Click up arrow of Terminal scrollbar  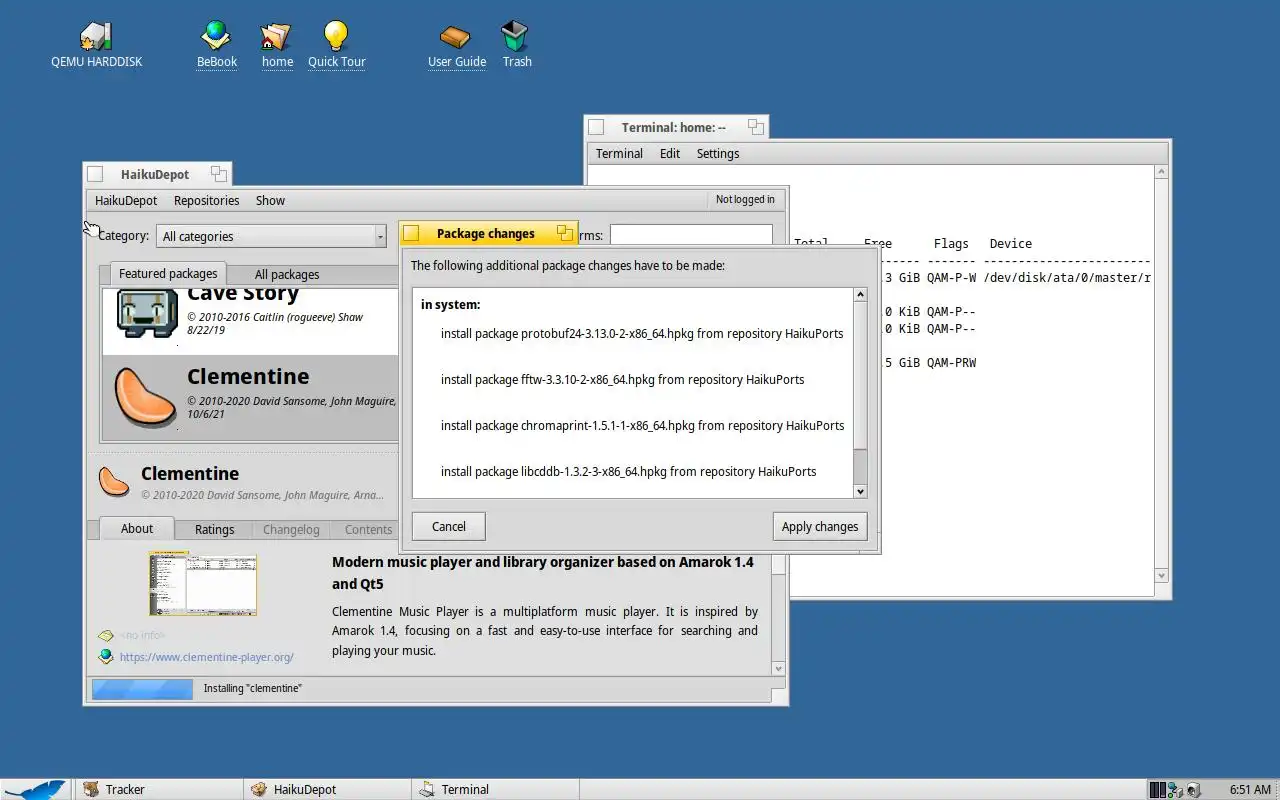1161,172
